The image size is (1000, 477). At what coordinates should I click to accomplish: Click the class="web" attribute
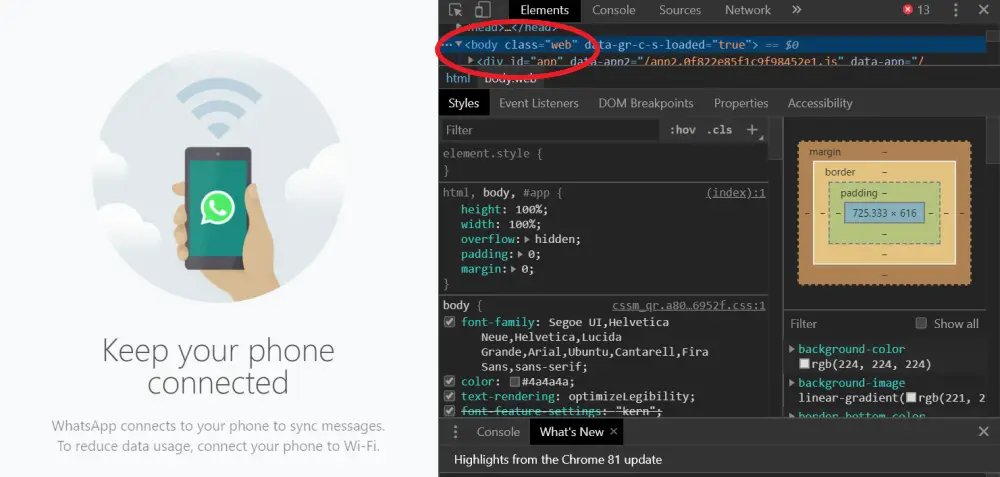[541, 45]
